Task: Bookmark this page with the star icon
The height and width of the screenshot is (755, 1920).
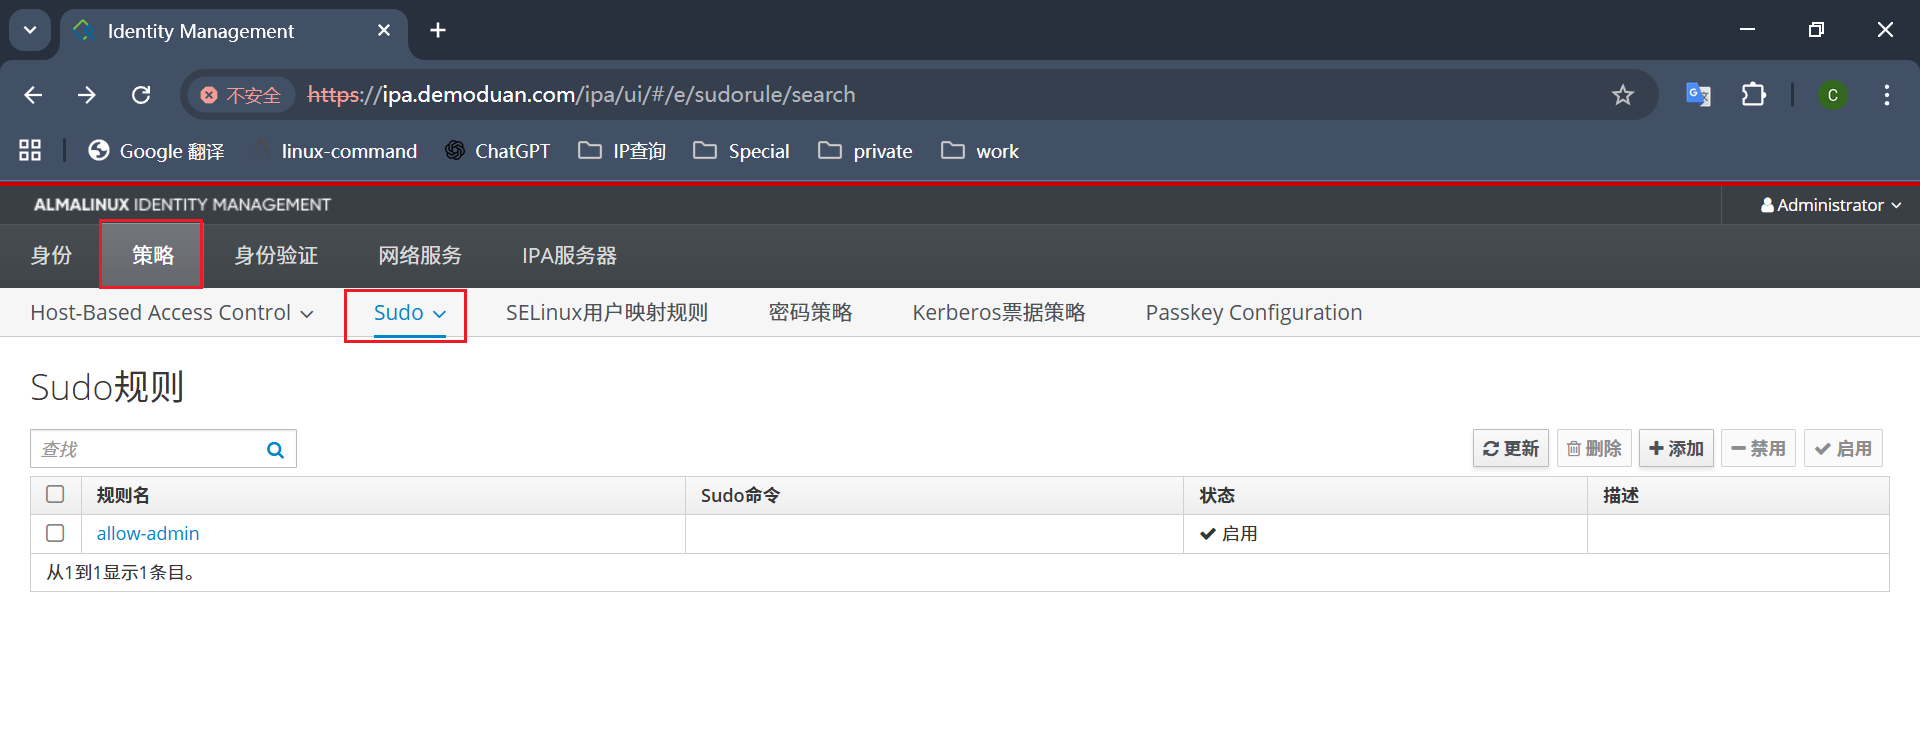Action: [1622, 95]
